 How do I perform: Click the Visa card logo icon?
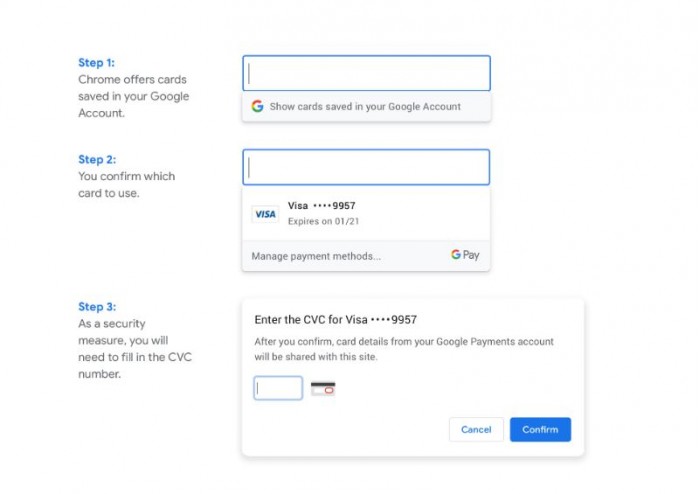click(x=265, y=214)
